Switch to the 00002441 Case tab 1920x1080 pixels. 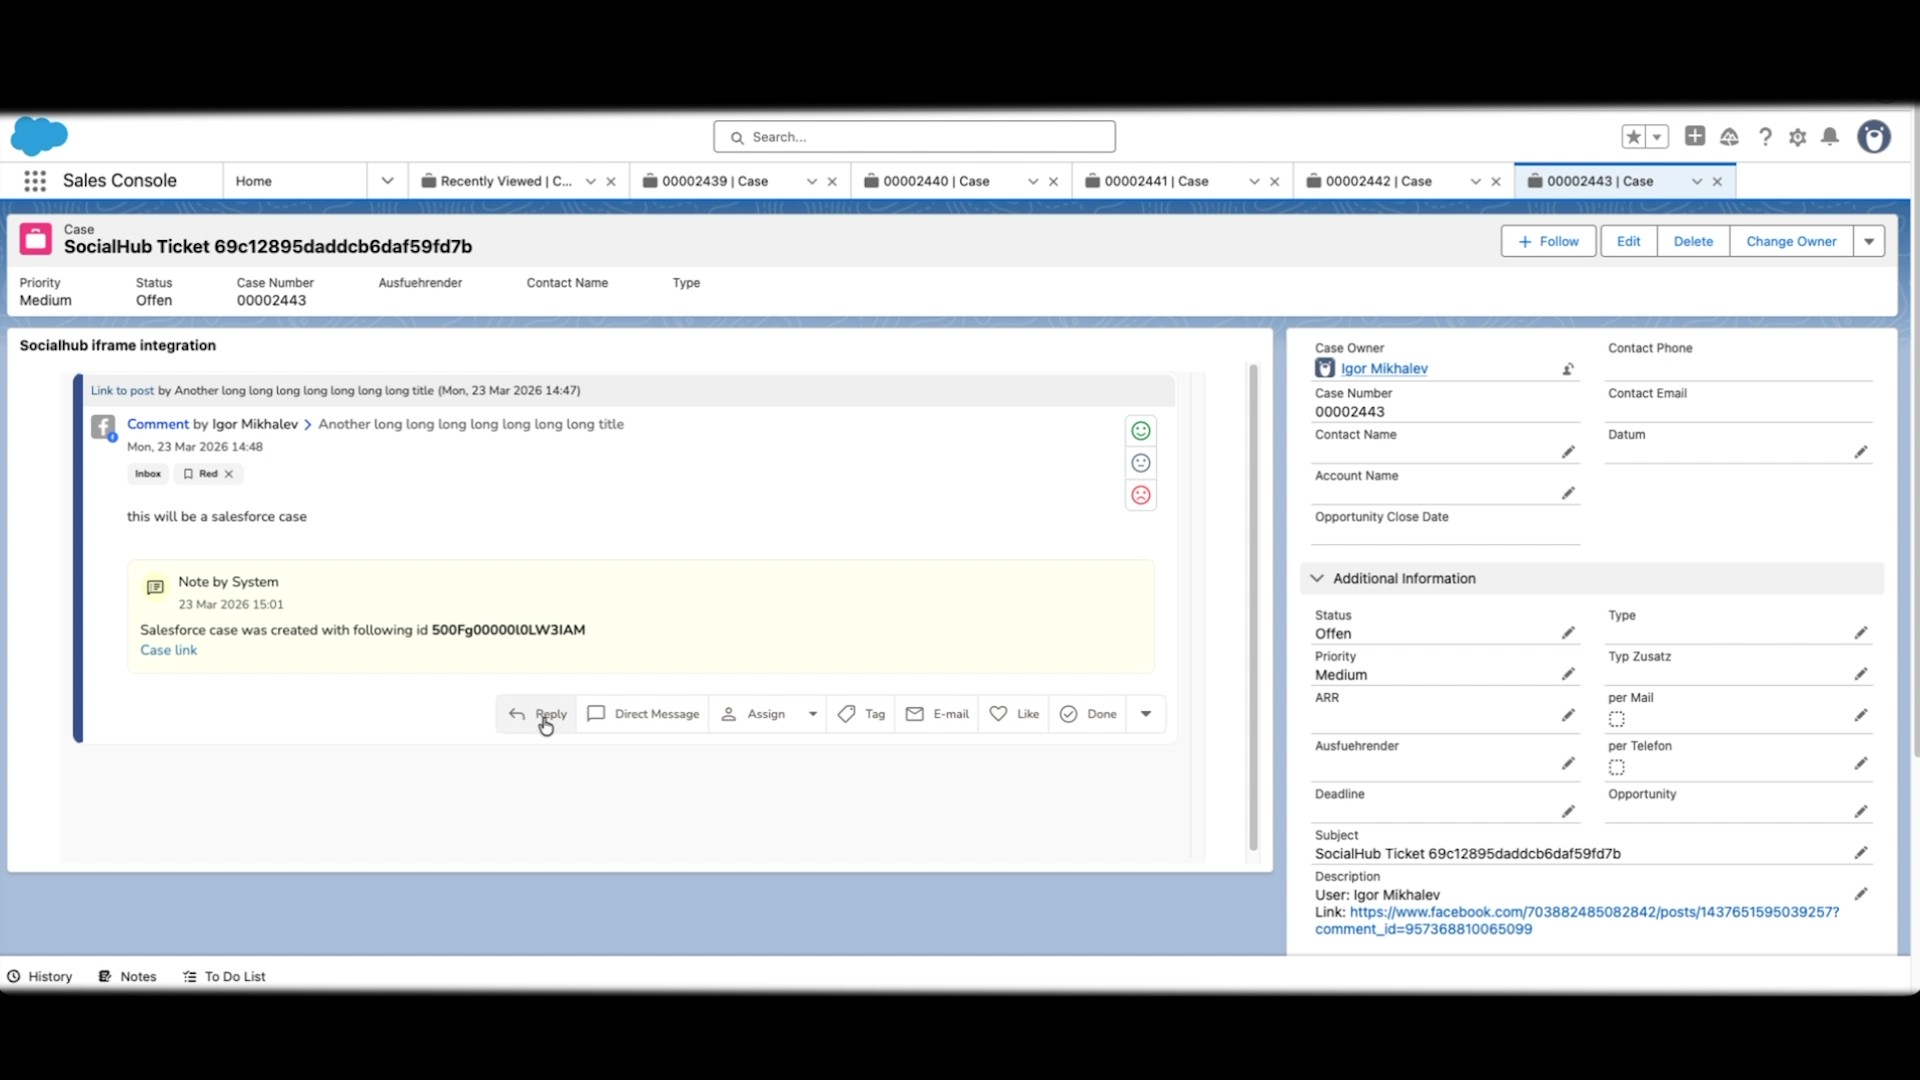point(1157,181)
